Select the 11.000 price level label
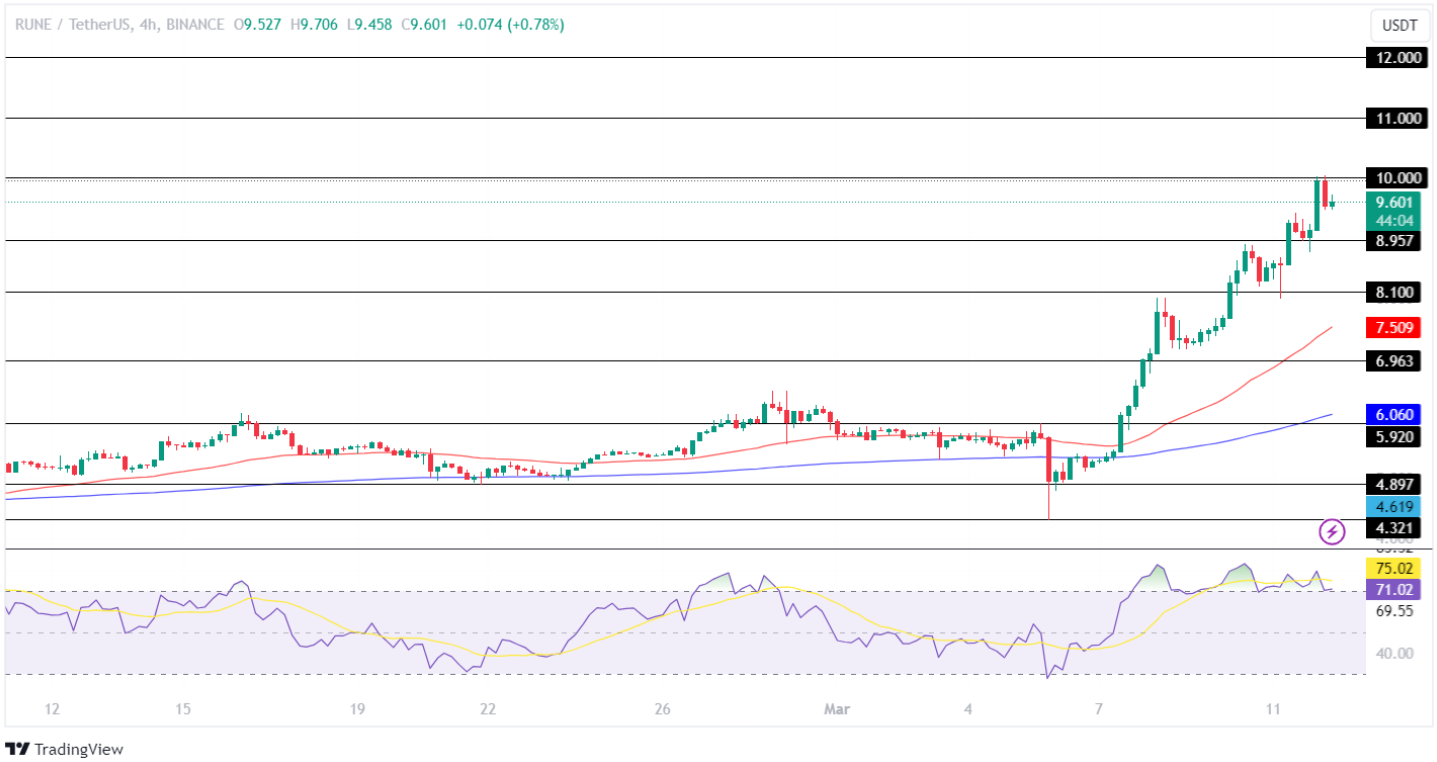Viewport: 1437px width, 762px height. point(1396,118)
